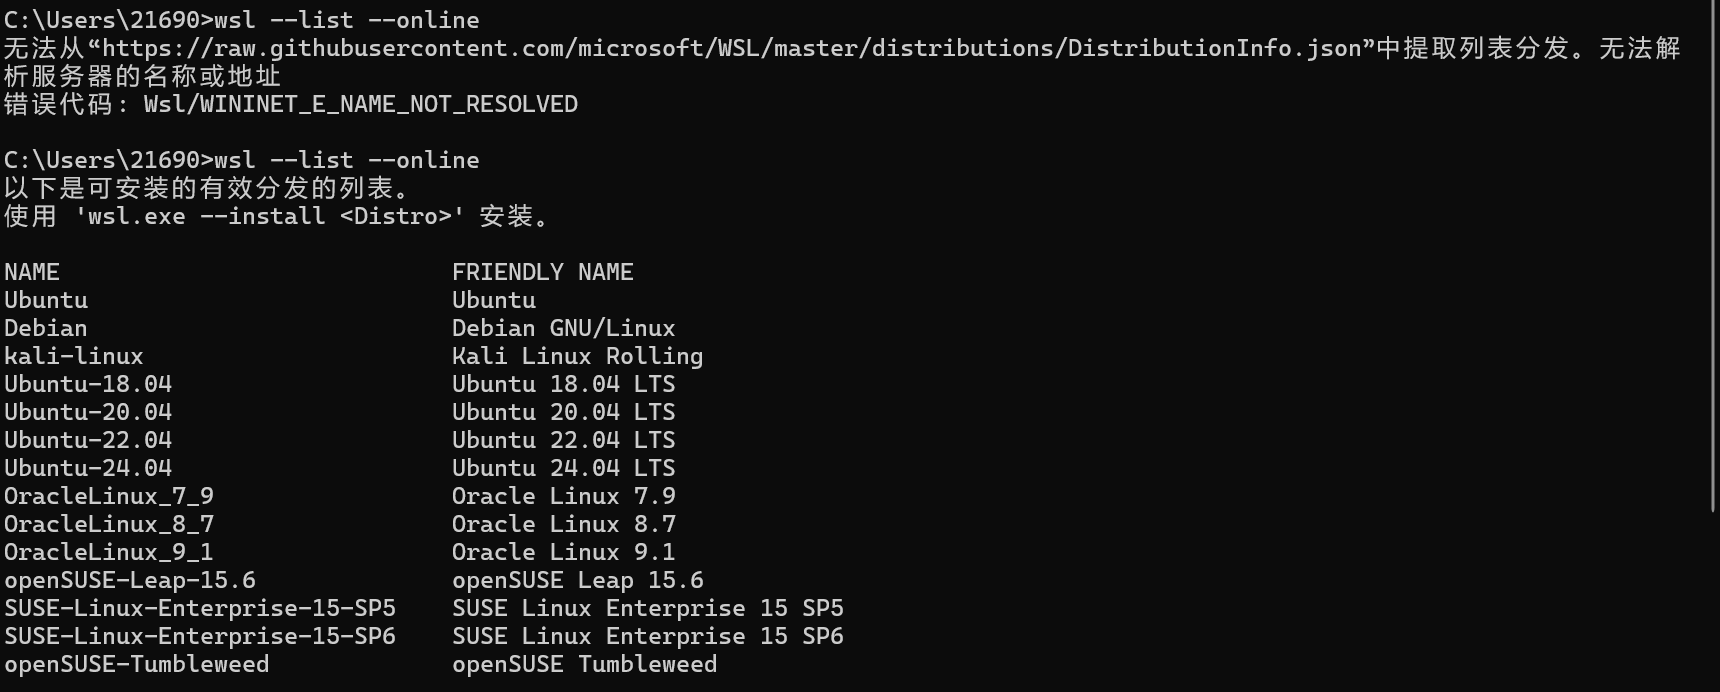
Task: Click the SUSE-Linux-Enterprise-15-SP6 entry
Action: (x=200, y=636)
